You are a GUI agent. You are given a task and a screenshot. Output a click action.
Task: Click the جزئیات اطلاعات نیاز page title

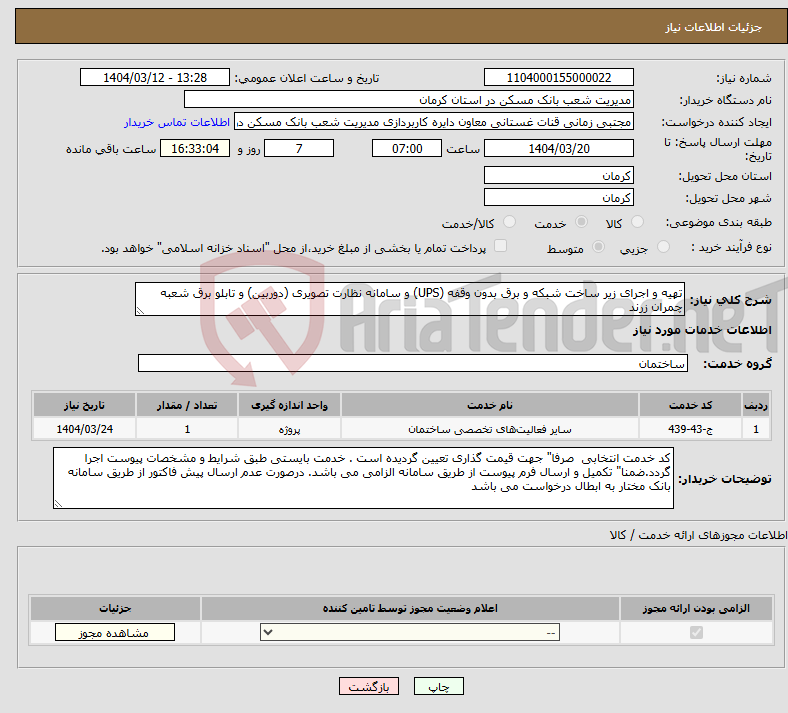tap(714, 27)
